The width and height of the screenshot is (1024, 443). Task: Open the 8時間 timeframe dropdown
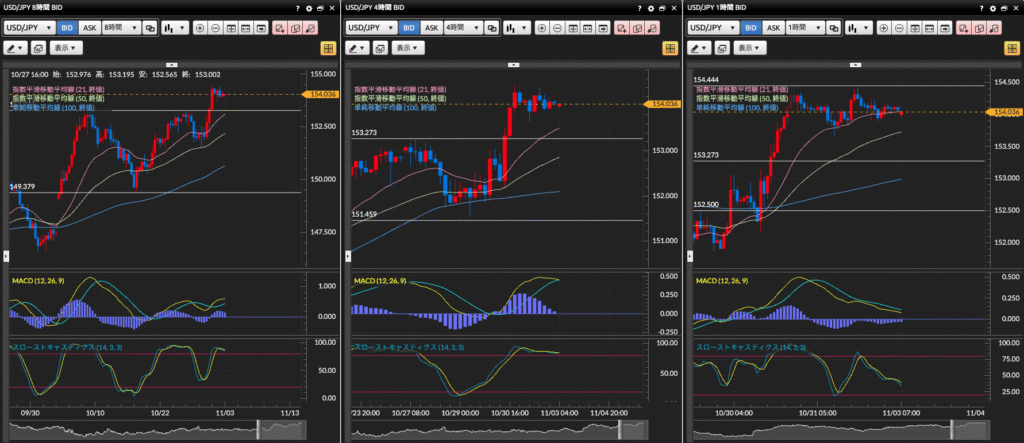[120, 28]
